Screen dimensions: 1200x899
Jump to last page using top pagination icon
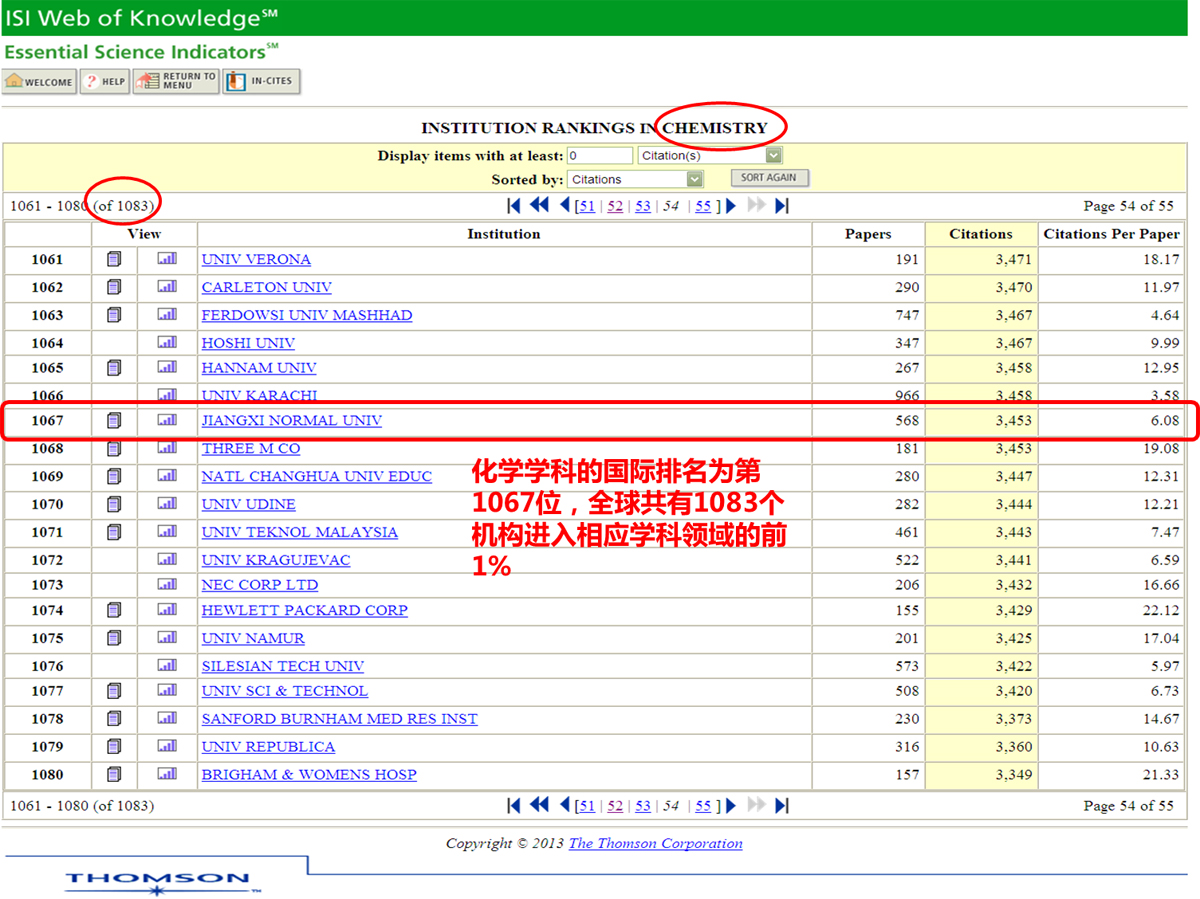[x=782, y=206]
